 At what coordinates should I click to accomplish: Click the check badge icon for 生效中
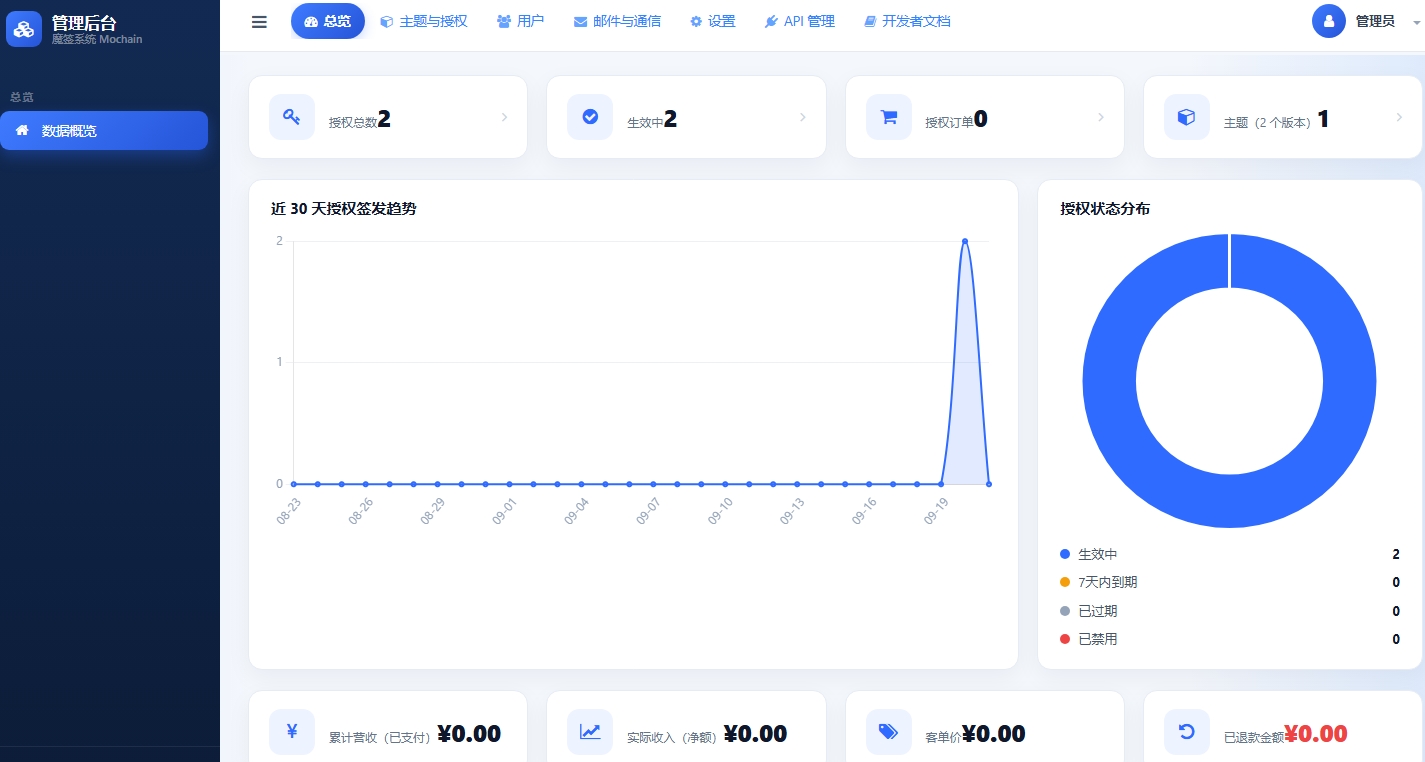coord(590,117)
